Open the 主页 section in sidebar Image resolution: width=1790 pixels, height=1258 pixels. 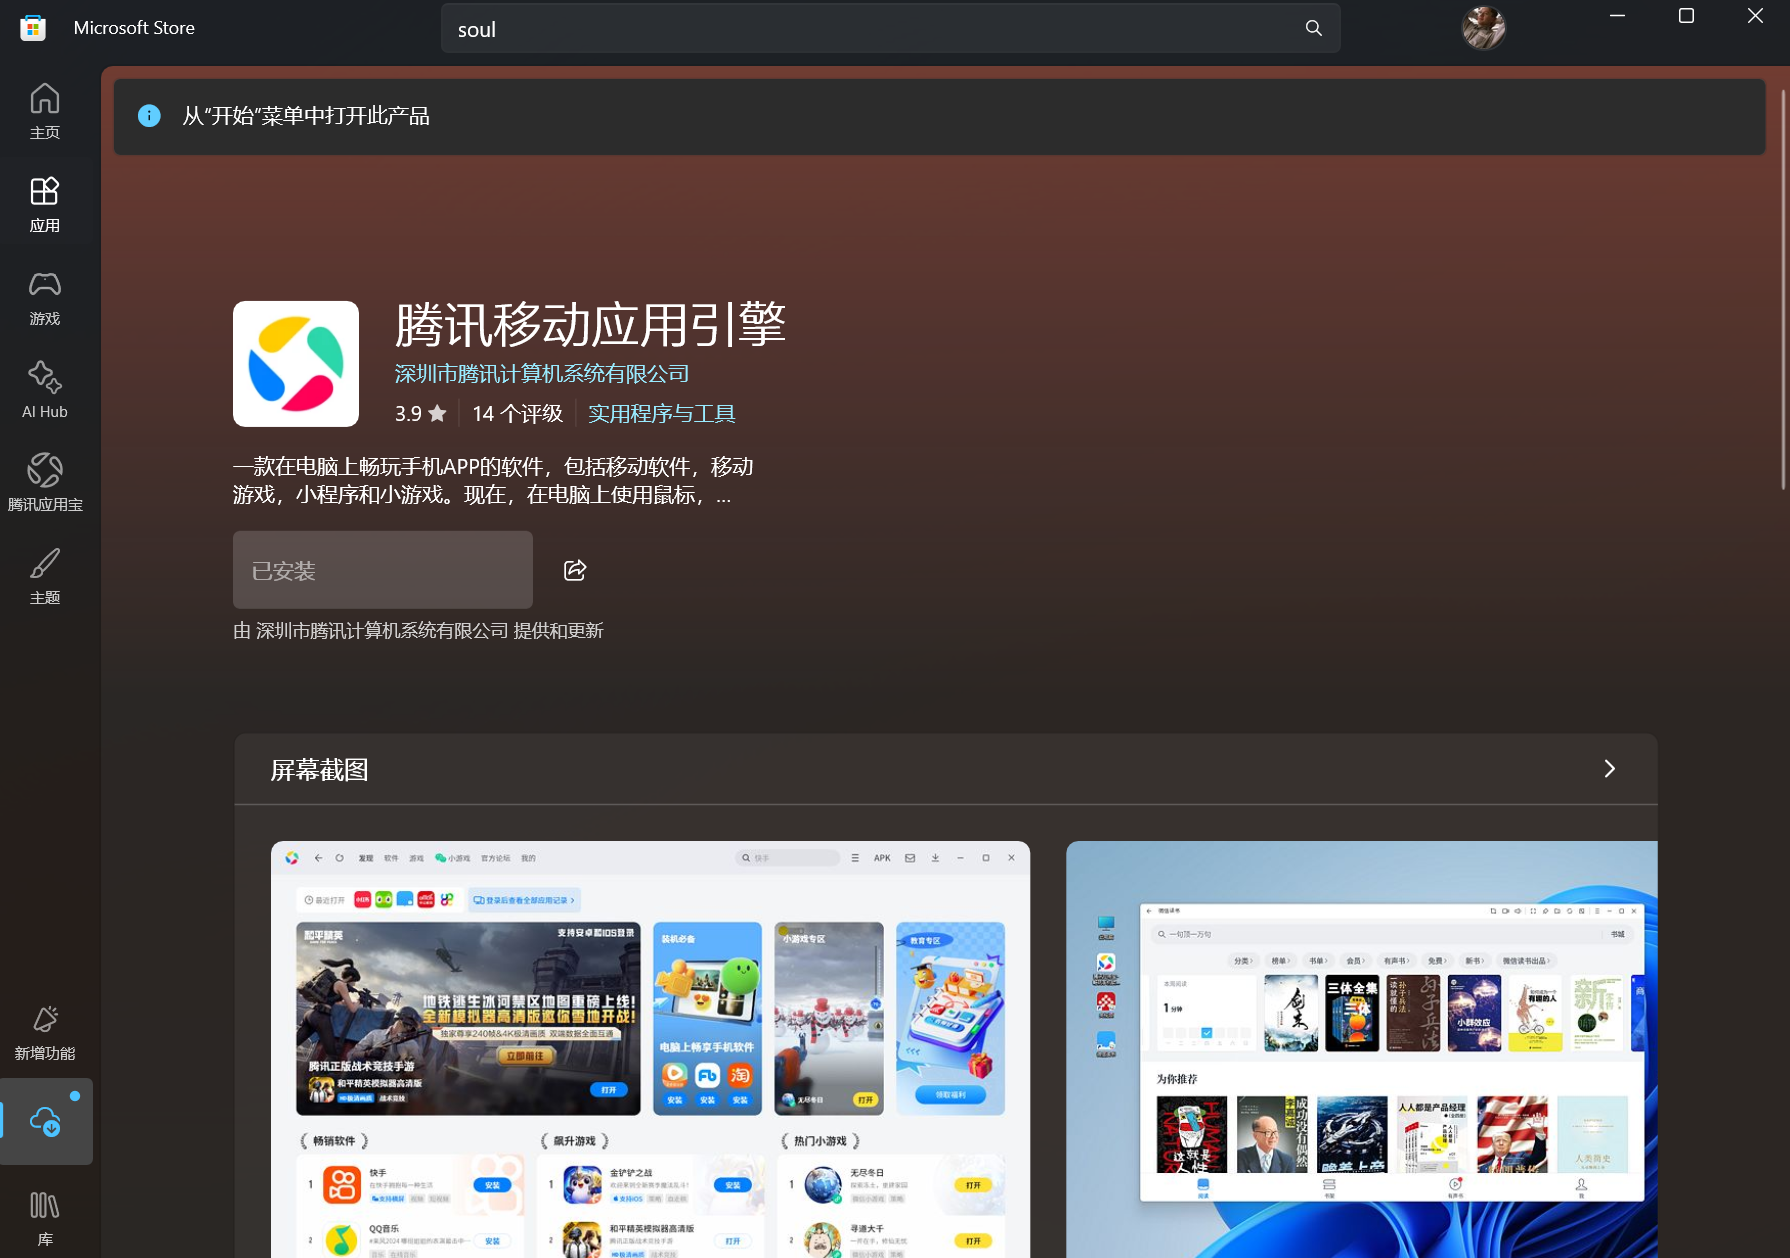(x=45, y=108)
